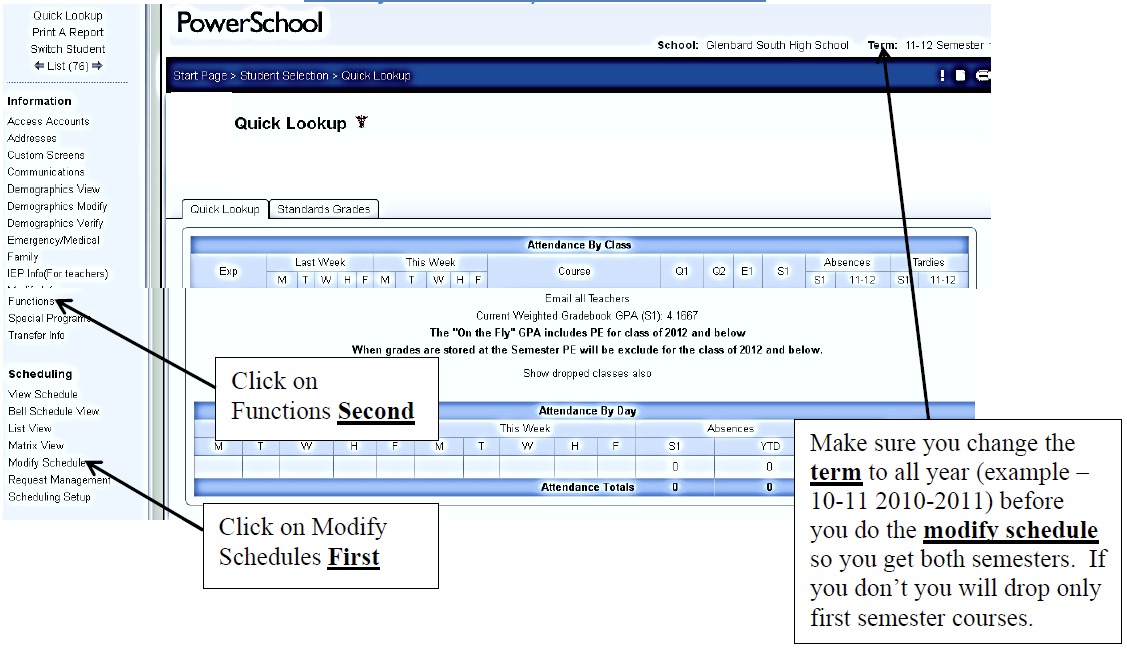The width and height of the screenshot is (1127, 648).
Task: Click the printer icon in blue bar
Action: tap(982, 76)
